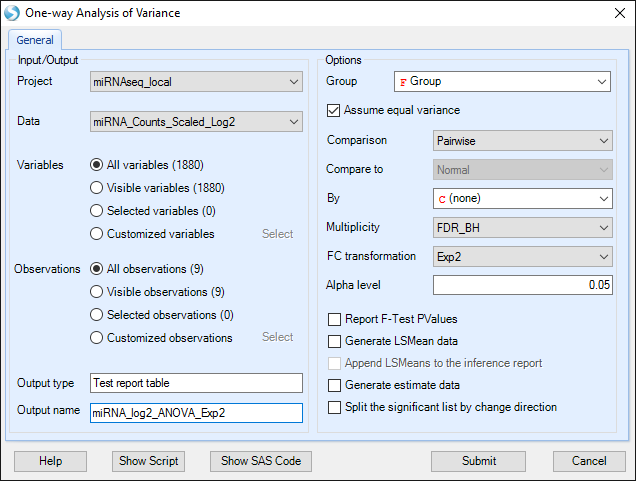Screen dimensions: 636x481
Task: Open the Multiplicity dropdown FDR_BH
Action: 522,228
